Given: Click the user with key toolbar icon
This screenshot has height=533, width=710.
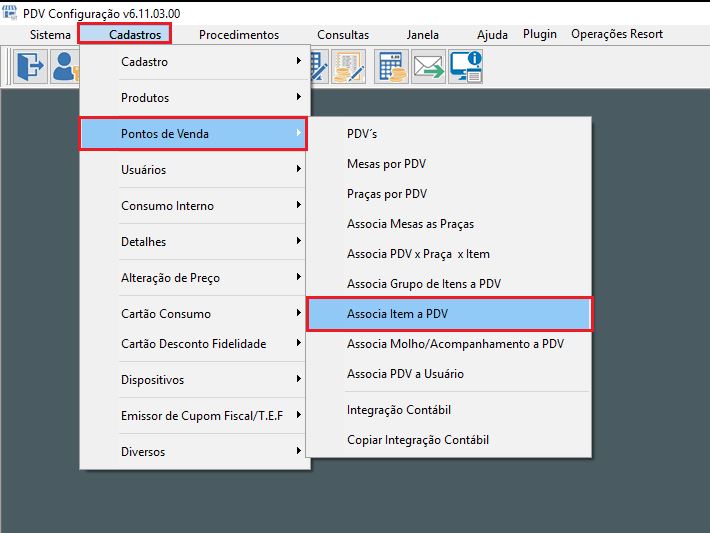Looking at the screenshot, I should coord(65,67).
